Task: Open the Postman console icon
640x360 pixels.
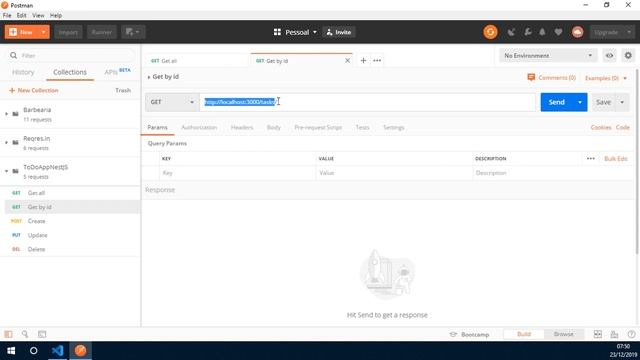Action: point(42,334)
